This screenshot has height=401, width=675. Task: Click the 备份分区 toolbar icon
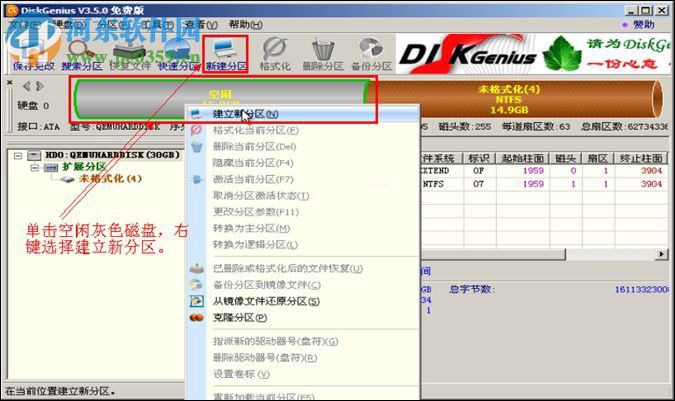pos(372,54)
